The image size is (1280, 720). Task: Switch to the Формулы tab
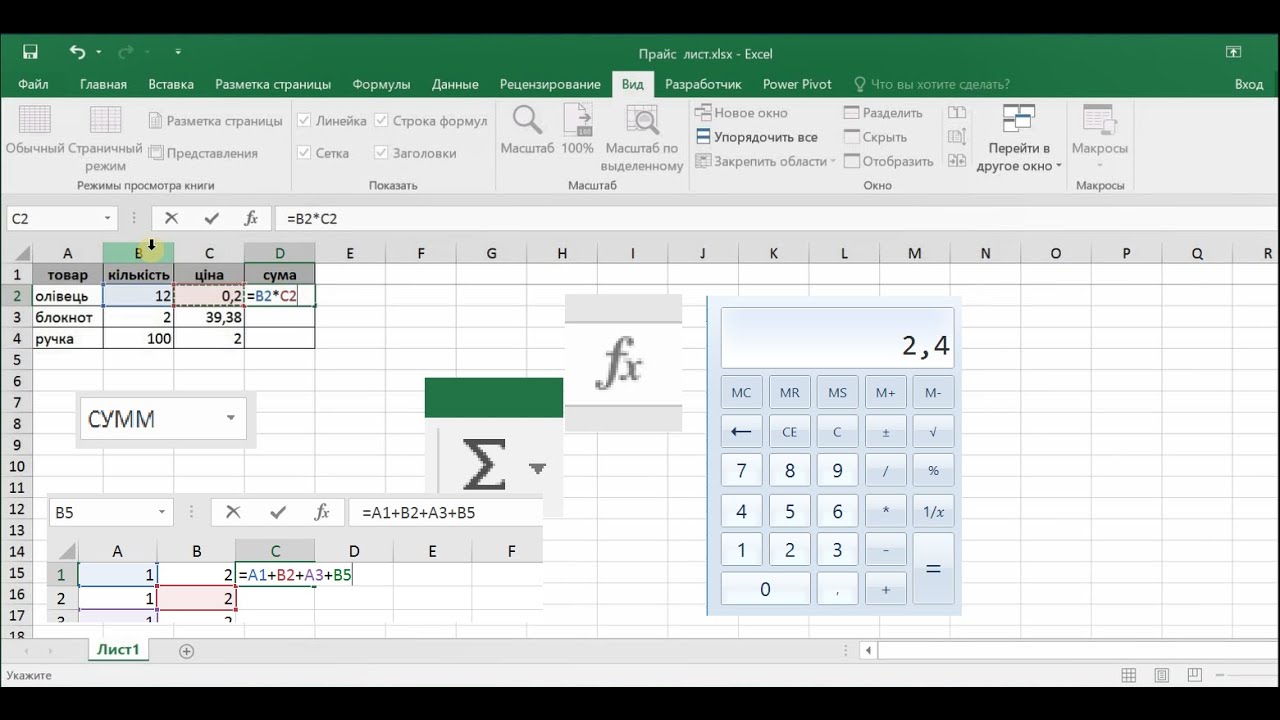click(381, 84)
